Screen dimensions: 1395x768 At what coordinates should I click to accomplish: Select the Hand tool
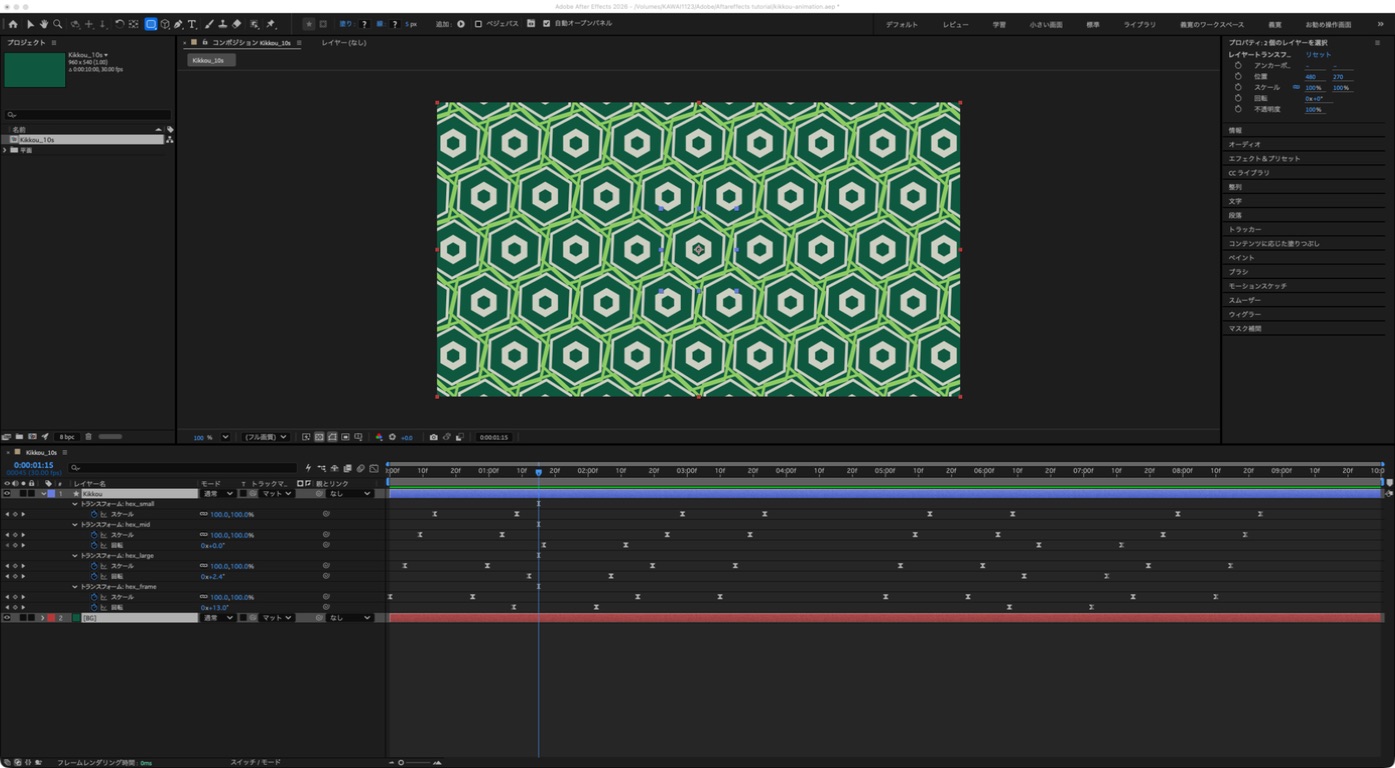point(44,24)
